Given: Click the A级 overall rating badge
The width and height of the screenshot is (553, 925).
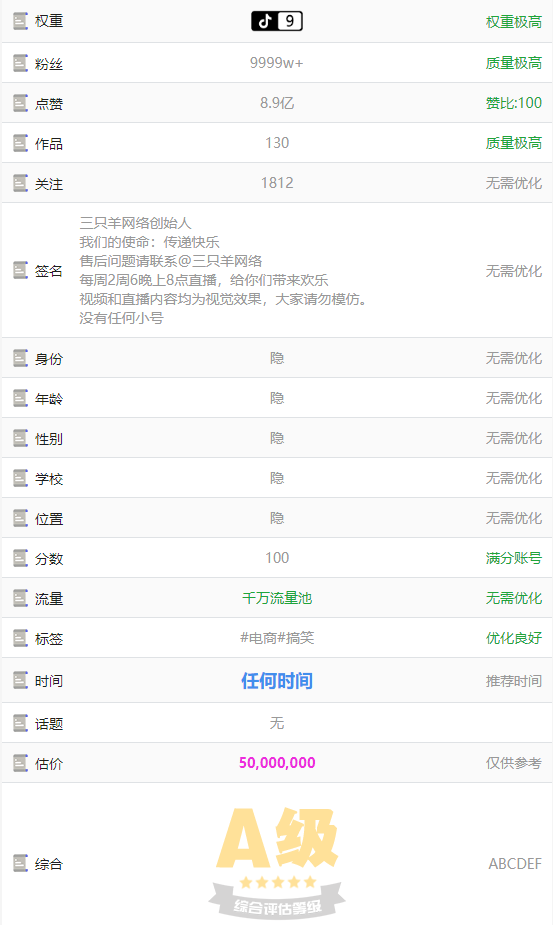Looking at the screenshot, I should [x=277, y=862].
